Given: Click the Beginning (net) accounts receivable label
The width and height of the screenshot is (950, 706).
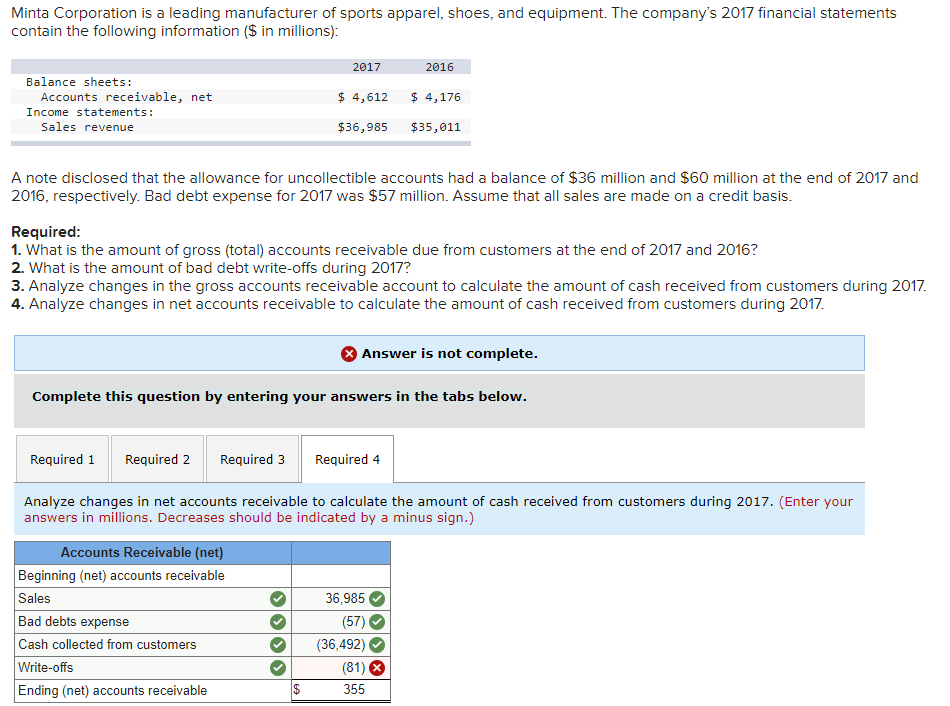Looking at the screenshot, I should point(121,576).
